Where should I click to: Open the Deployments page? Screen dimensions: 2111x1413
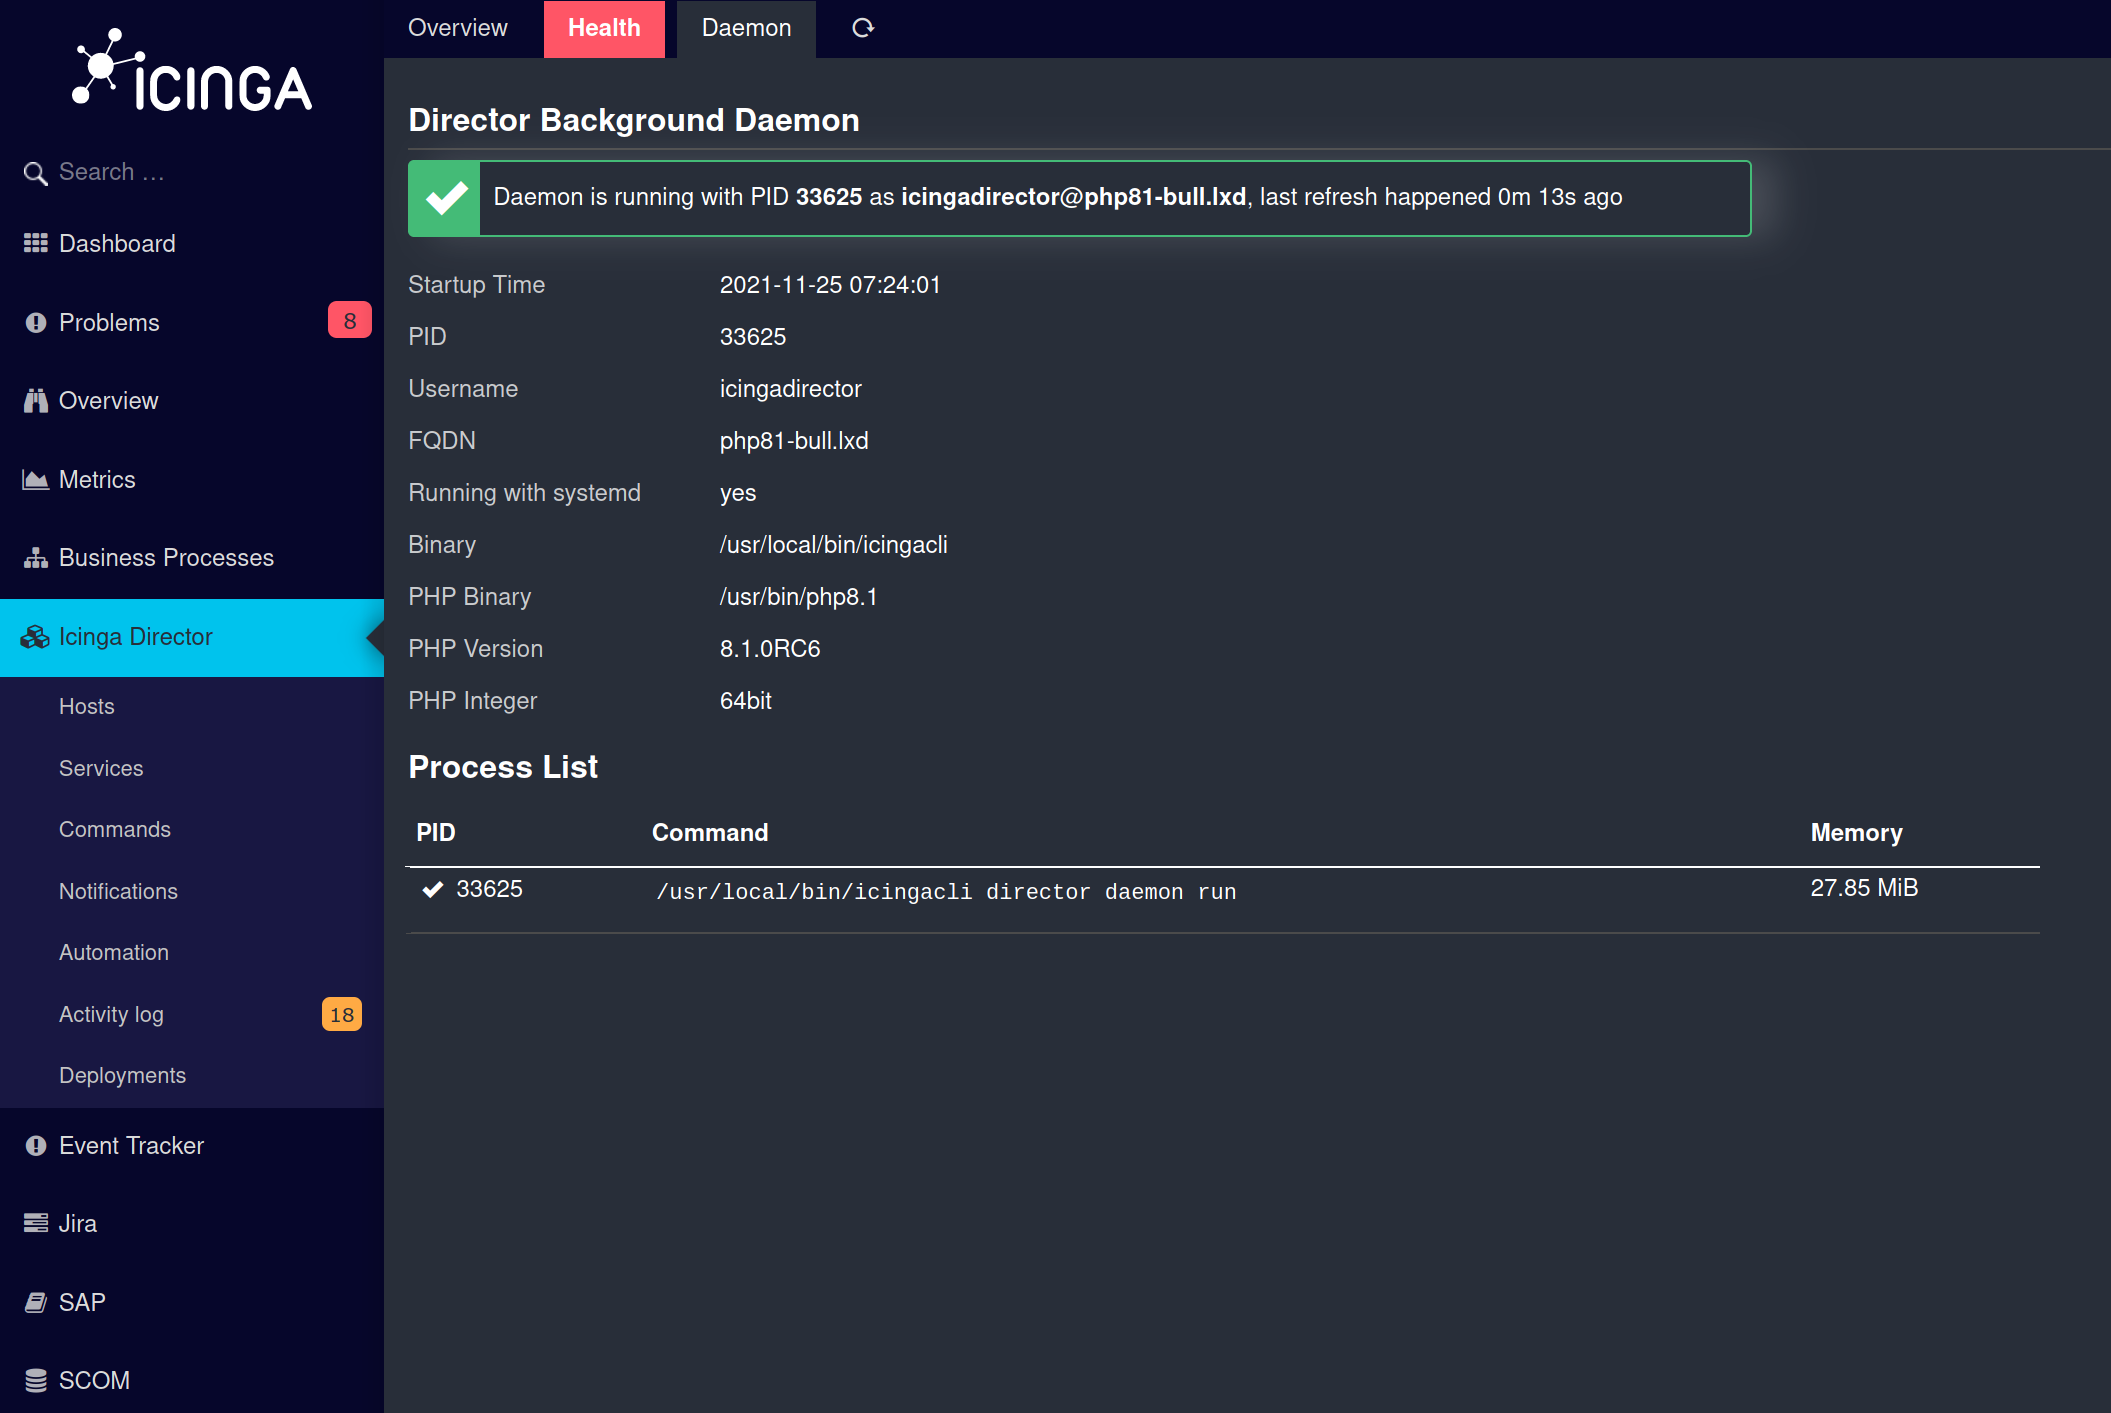point(122,1075)
